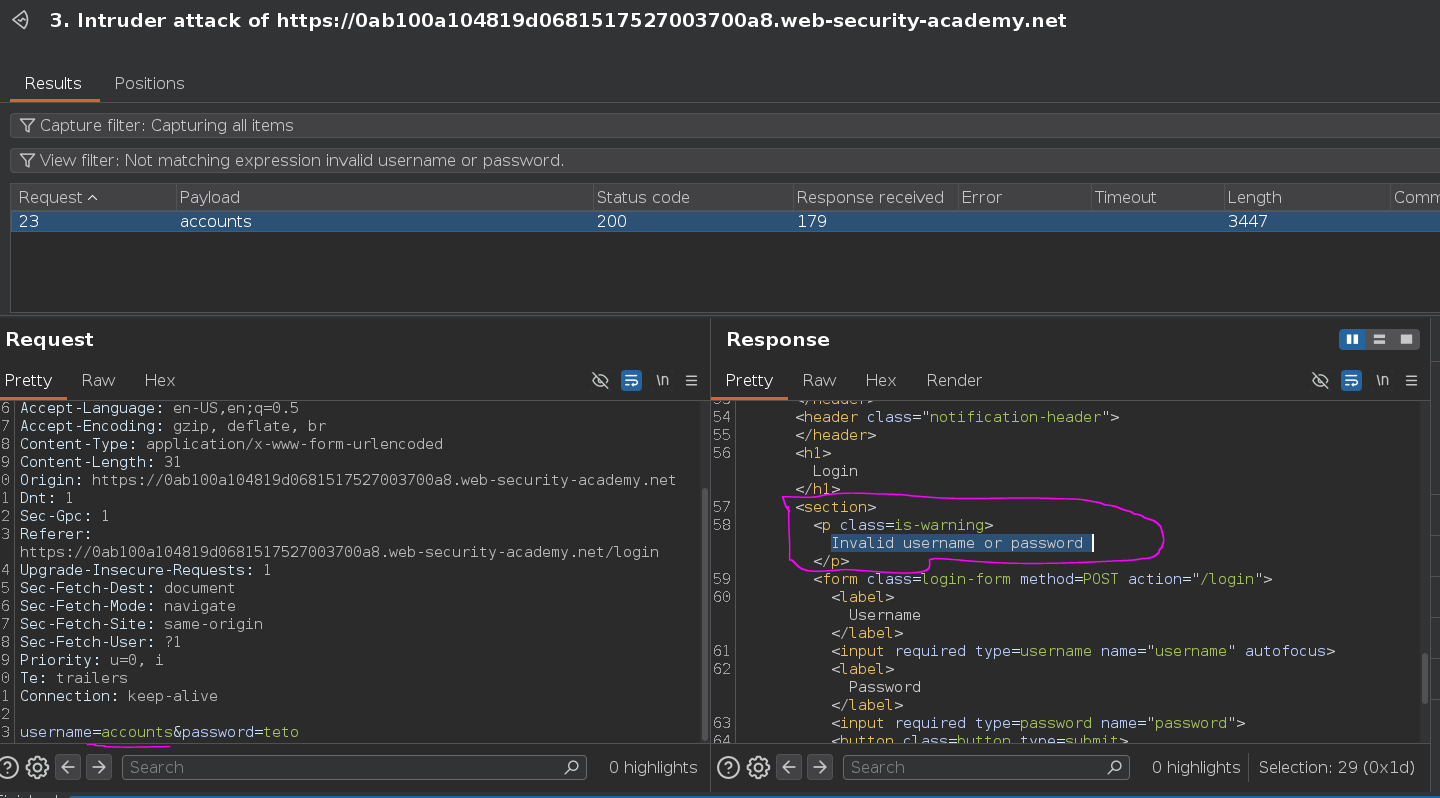Toggle \n non-printable chars in Request panel

662,380
